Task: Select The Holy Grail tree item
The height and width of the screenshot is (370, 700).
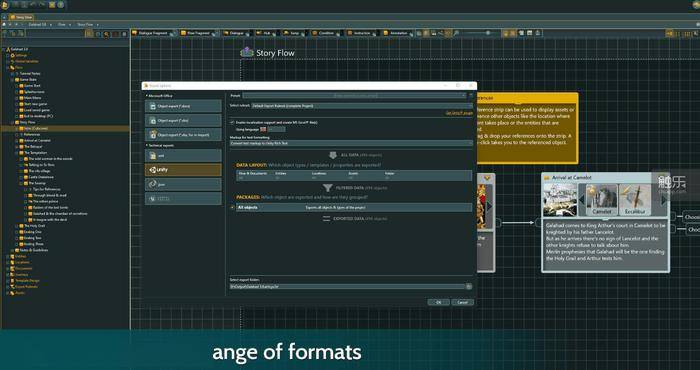Action: pos(34,226)
